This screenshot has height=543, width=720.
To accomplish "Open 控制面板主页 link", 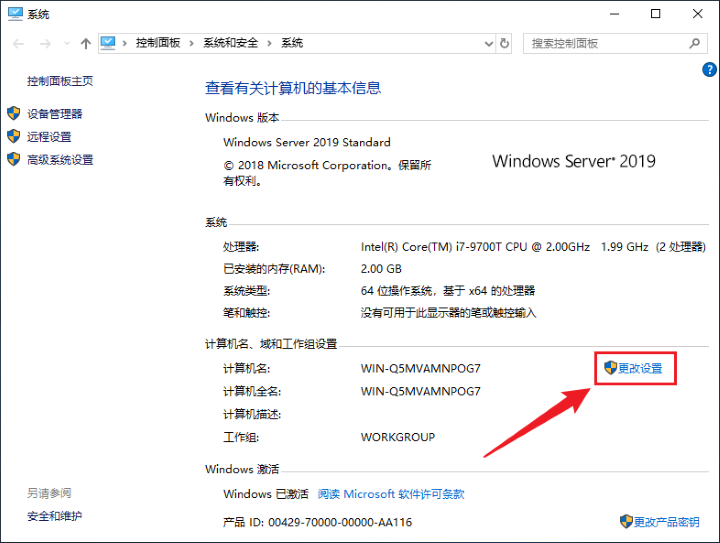I will pos(60,81).
